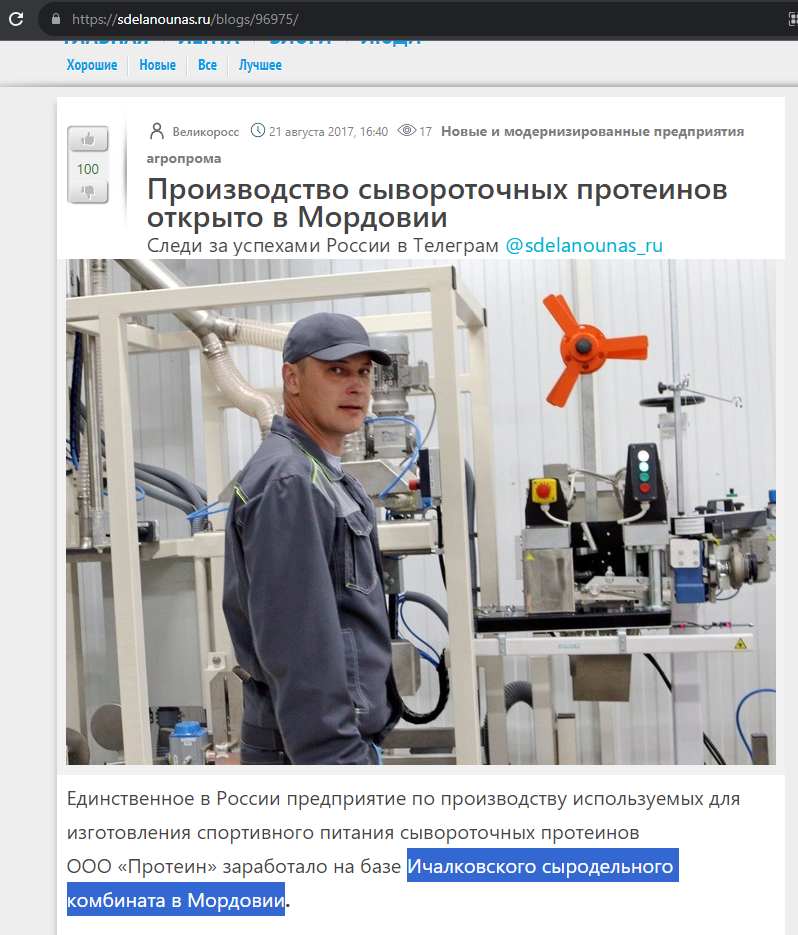Upvote the post with the thumbs-up button
The height and width of the screenshot is (935, 798).
coord(88,140)
